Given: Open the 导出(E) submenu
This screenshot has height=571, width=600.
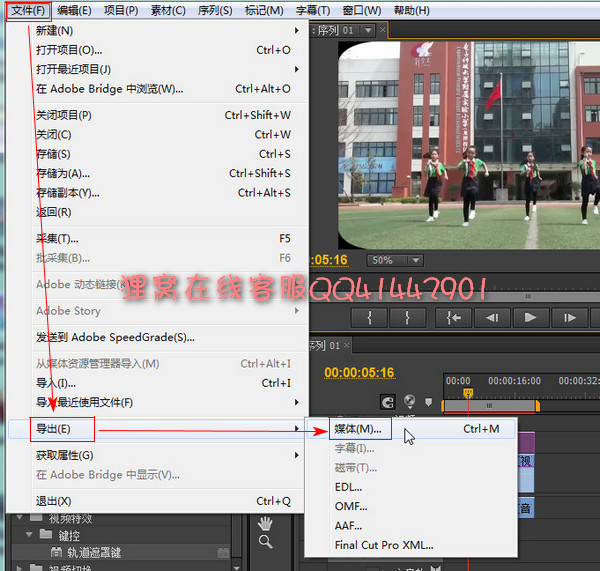Looking at the screenshot, I should point(155,429).
